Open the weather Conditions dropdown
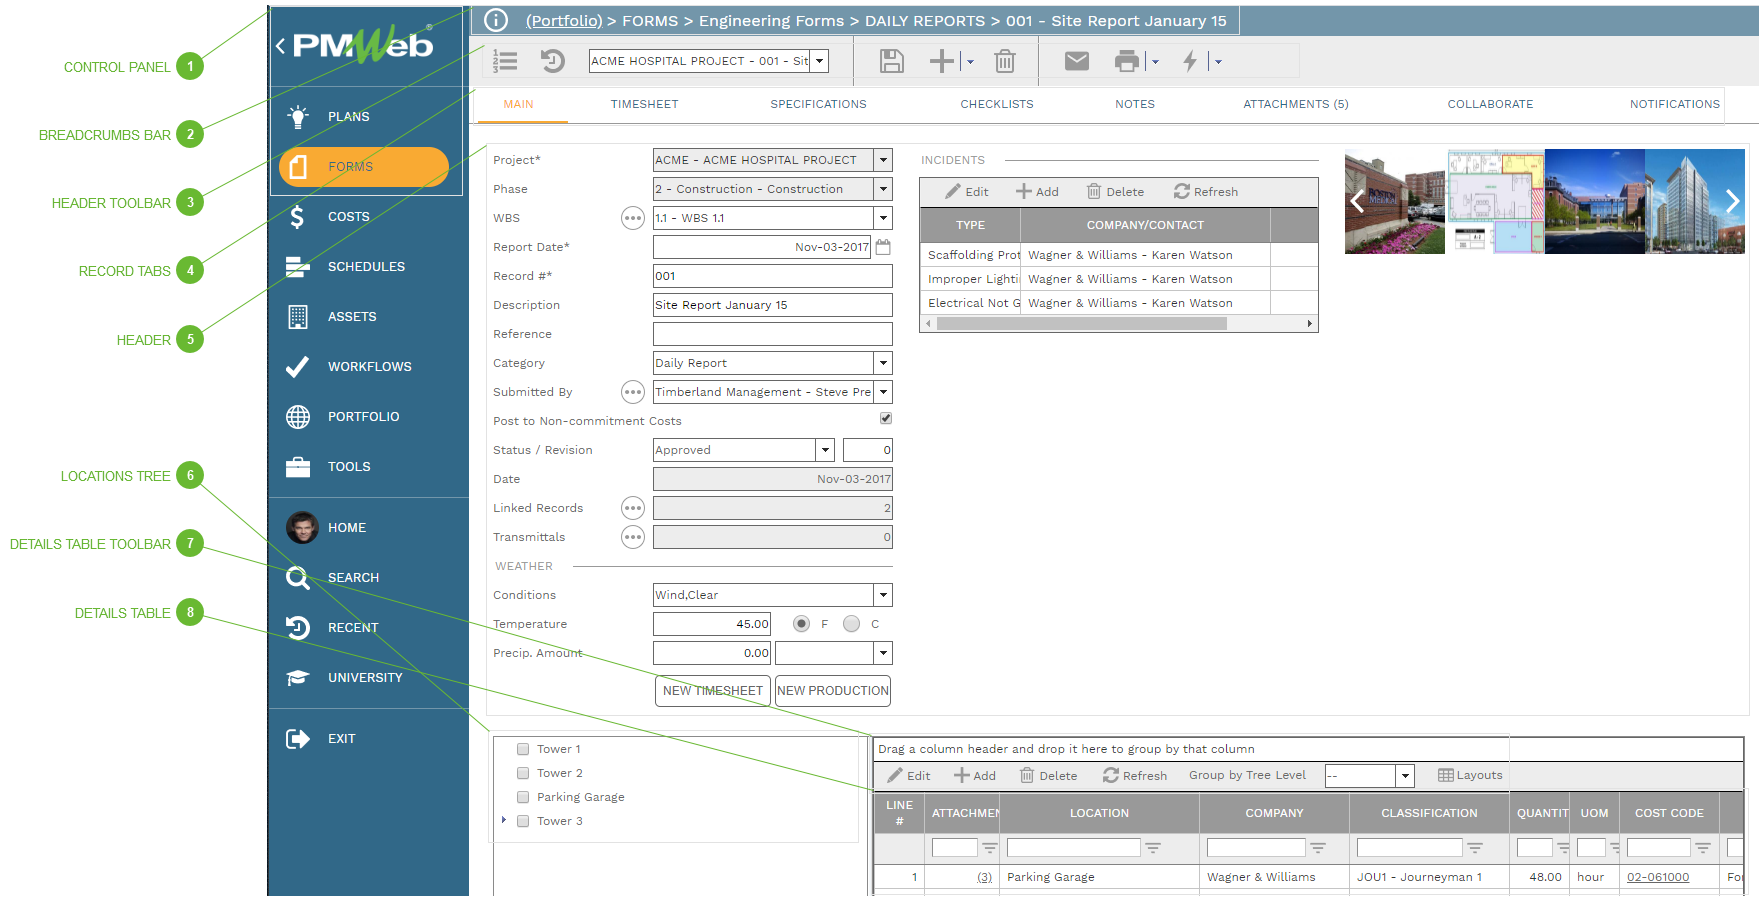This screenshot has height=900, width=1762. coord(883,595)
